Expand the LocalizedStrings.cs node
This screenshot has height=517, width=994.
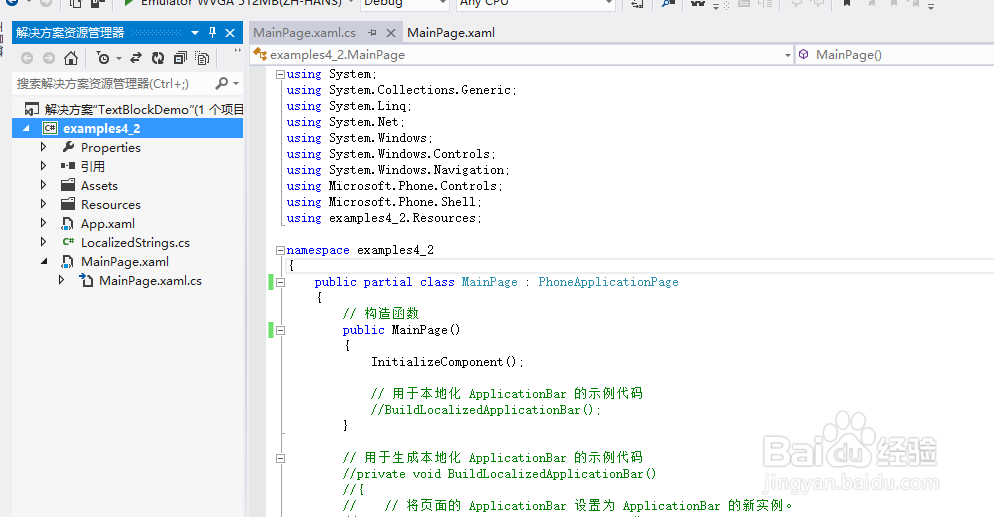(x=43, y=242)
